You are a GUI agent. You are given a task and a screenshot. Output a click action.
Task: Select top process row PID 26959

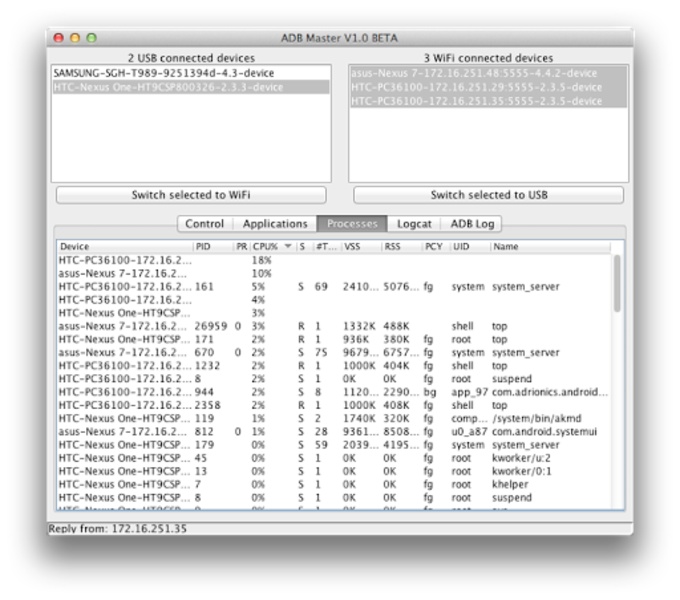point(334,326)
